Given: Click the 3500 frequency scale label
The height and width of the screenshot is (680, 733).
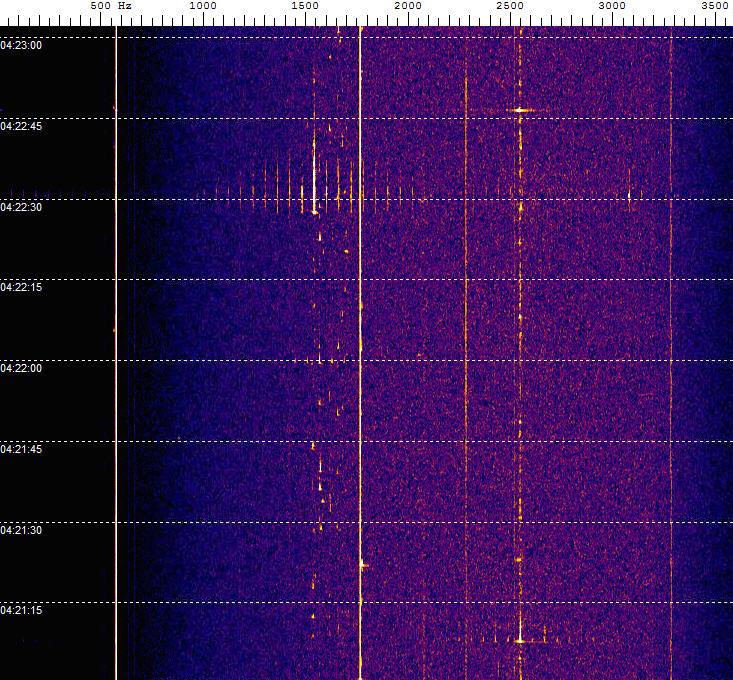Looking at the screenshot, I should [x=715, y=6].
